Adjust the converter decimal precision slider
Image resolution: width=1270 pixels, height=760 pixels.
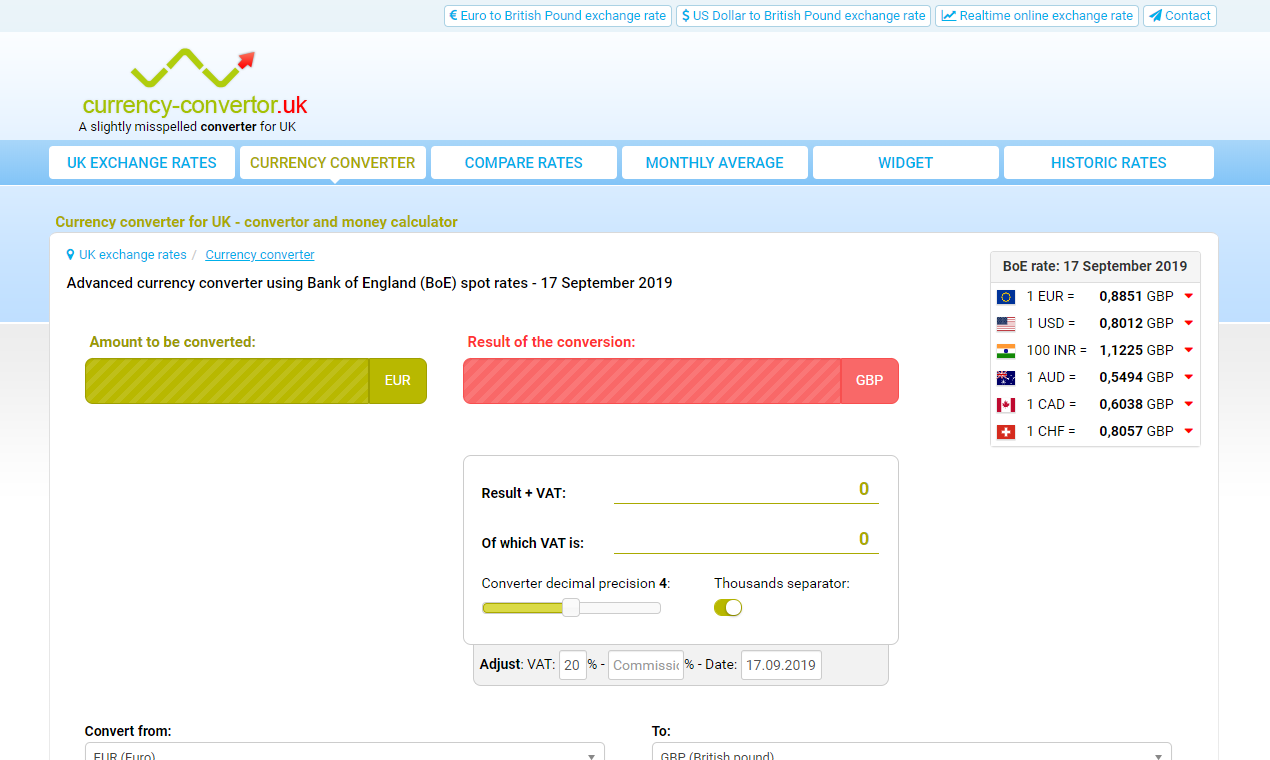(571, 607)
